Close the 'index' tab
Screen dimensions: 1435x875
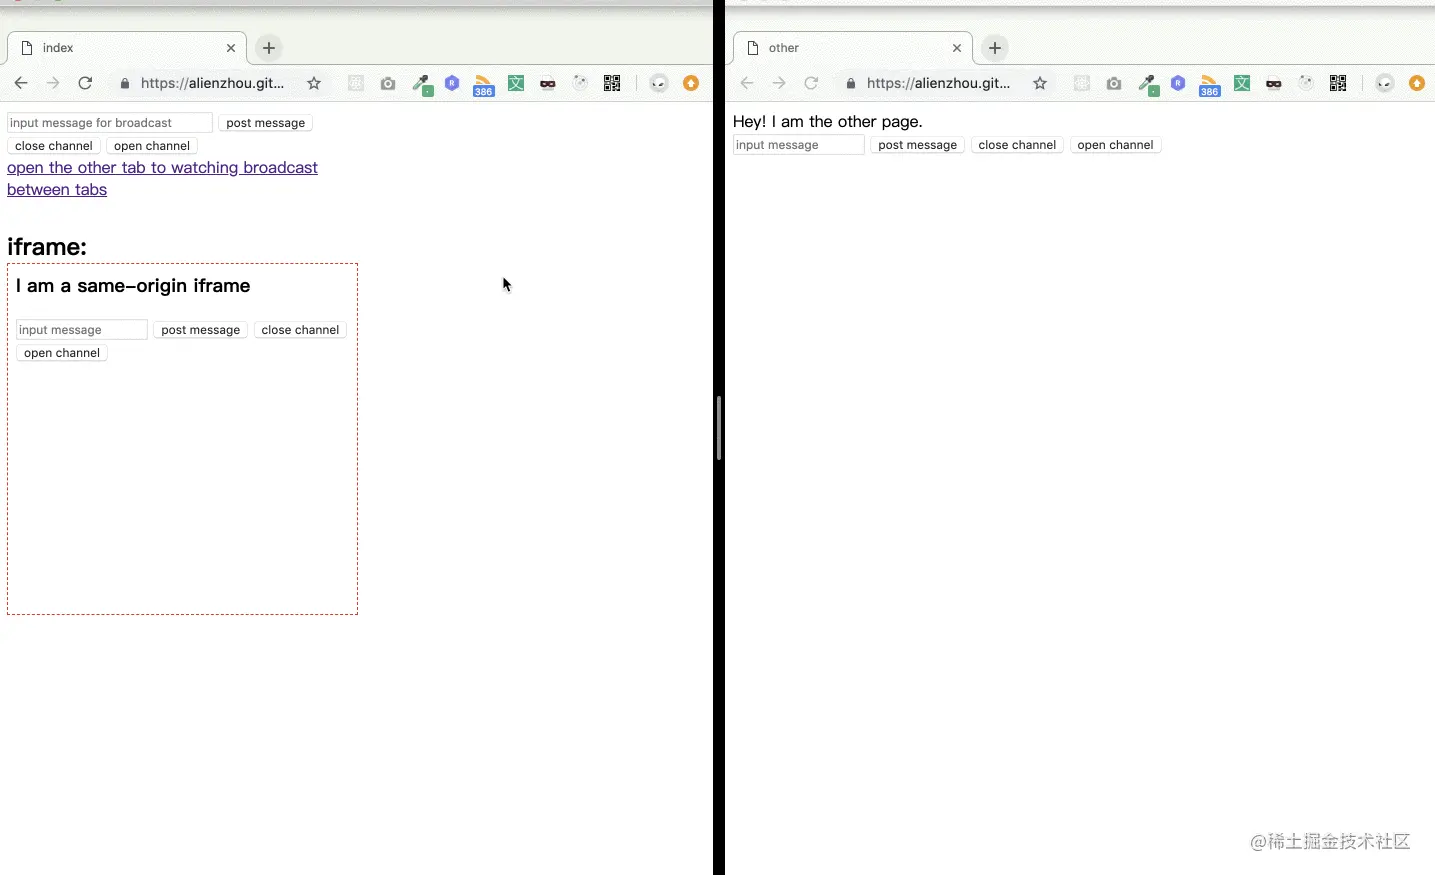[x=231, y=48]
